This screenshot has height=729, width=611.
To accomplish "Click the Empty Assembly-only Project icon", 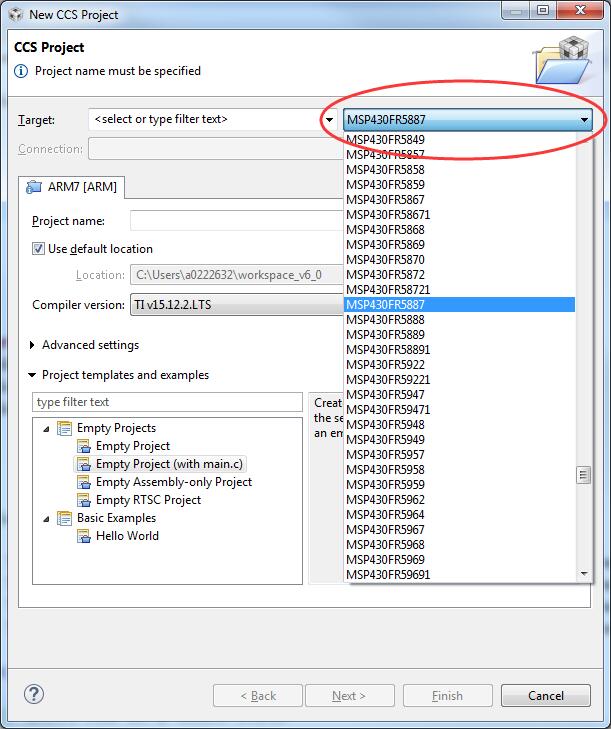I will [84, 482].
